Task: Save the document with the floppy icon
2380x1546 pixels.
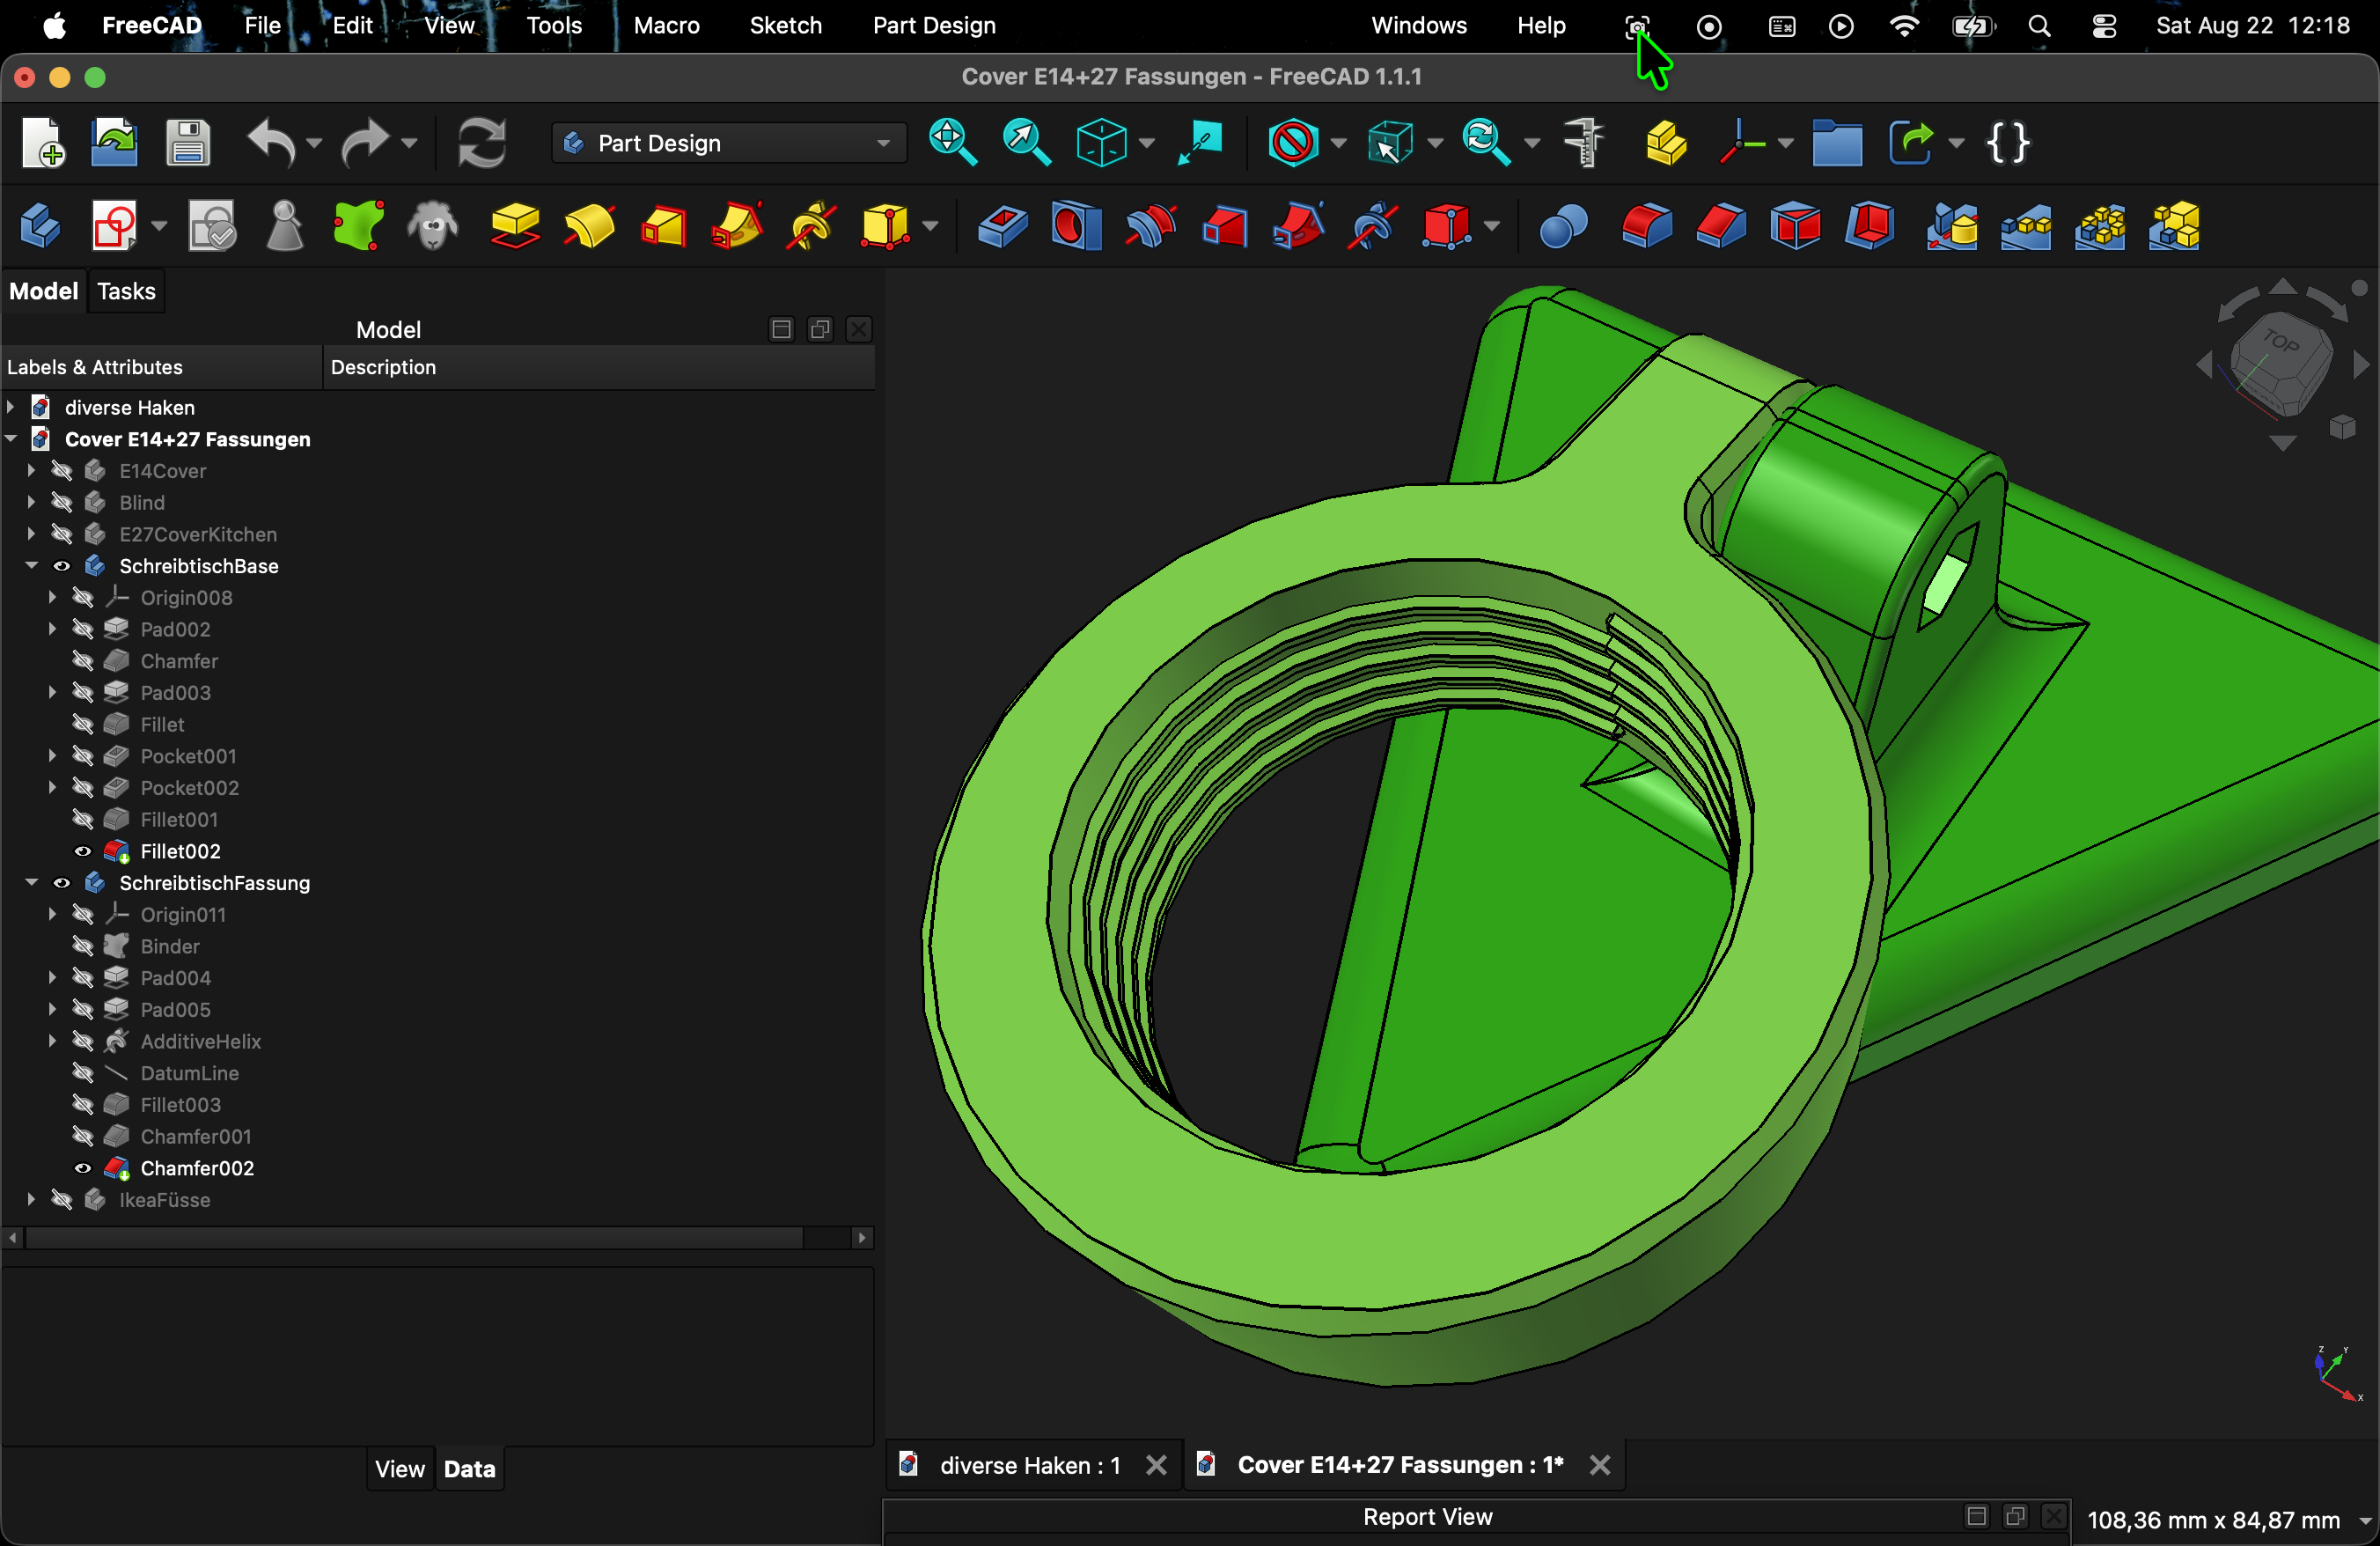Action: [x=187, y=143]
